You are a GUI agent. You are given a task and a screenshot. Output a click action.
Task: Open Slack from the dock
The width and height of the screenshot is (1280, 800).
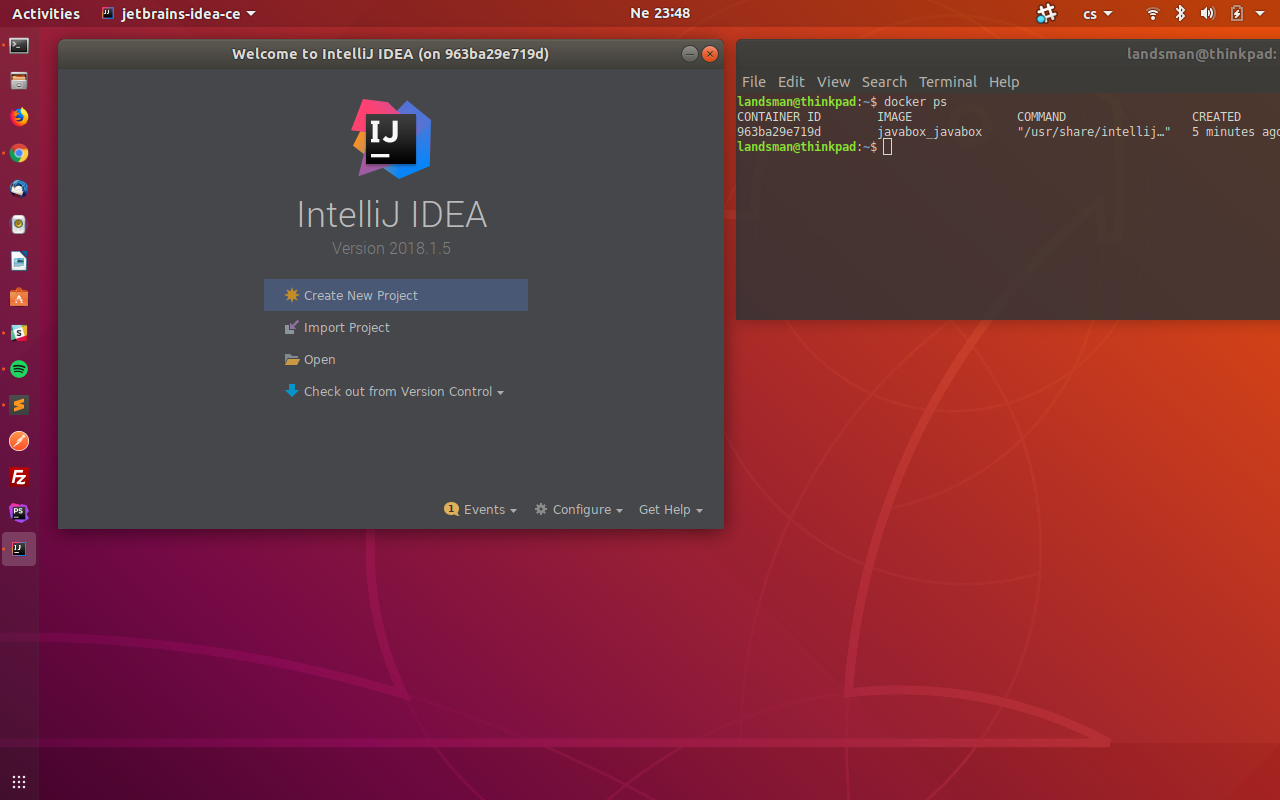(x=19, y=333)
